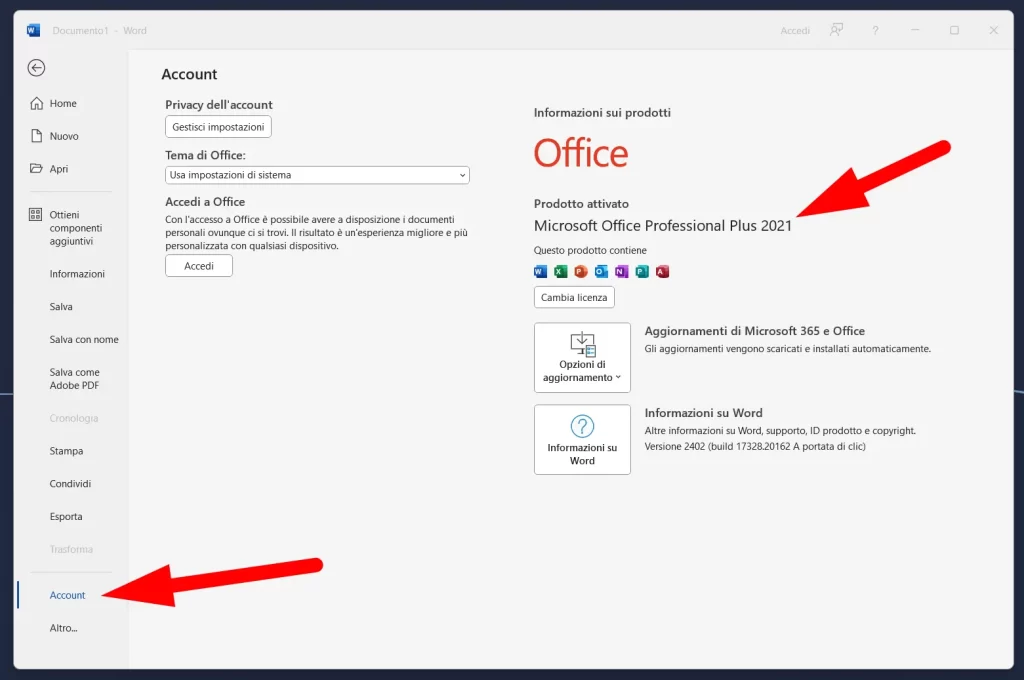This screenshot has height=680, width=1024.
Task: Select Apri in the sidebar
Action: click(59, 169)
